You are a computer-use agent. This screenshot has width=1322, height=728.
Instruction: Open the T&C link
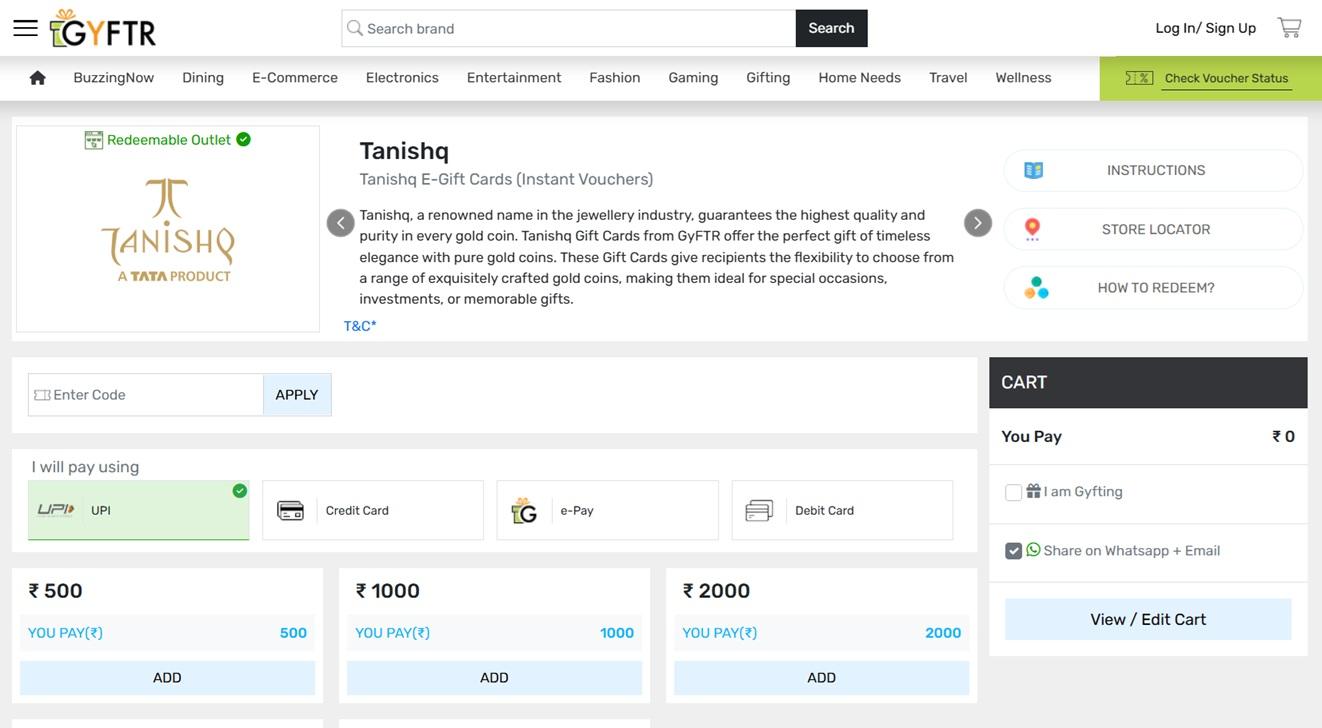coord(360,326)
